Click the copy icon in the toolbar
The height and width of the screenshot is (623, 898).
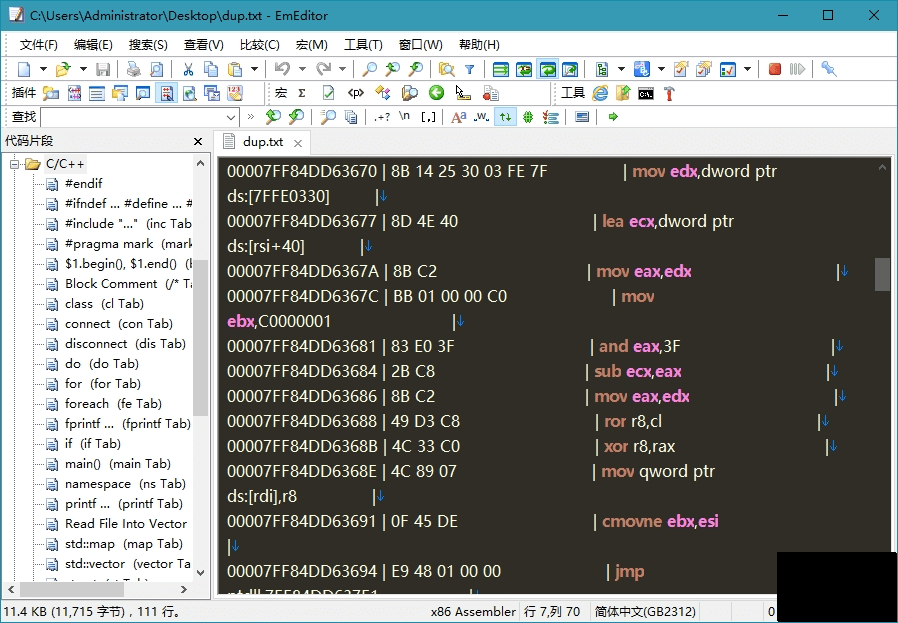point(211,69)
